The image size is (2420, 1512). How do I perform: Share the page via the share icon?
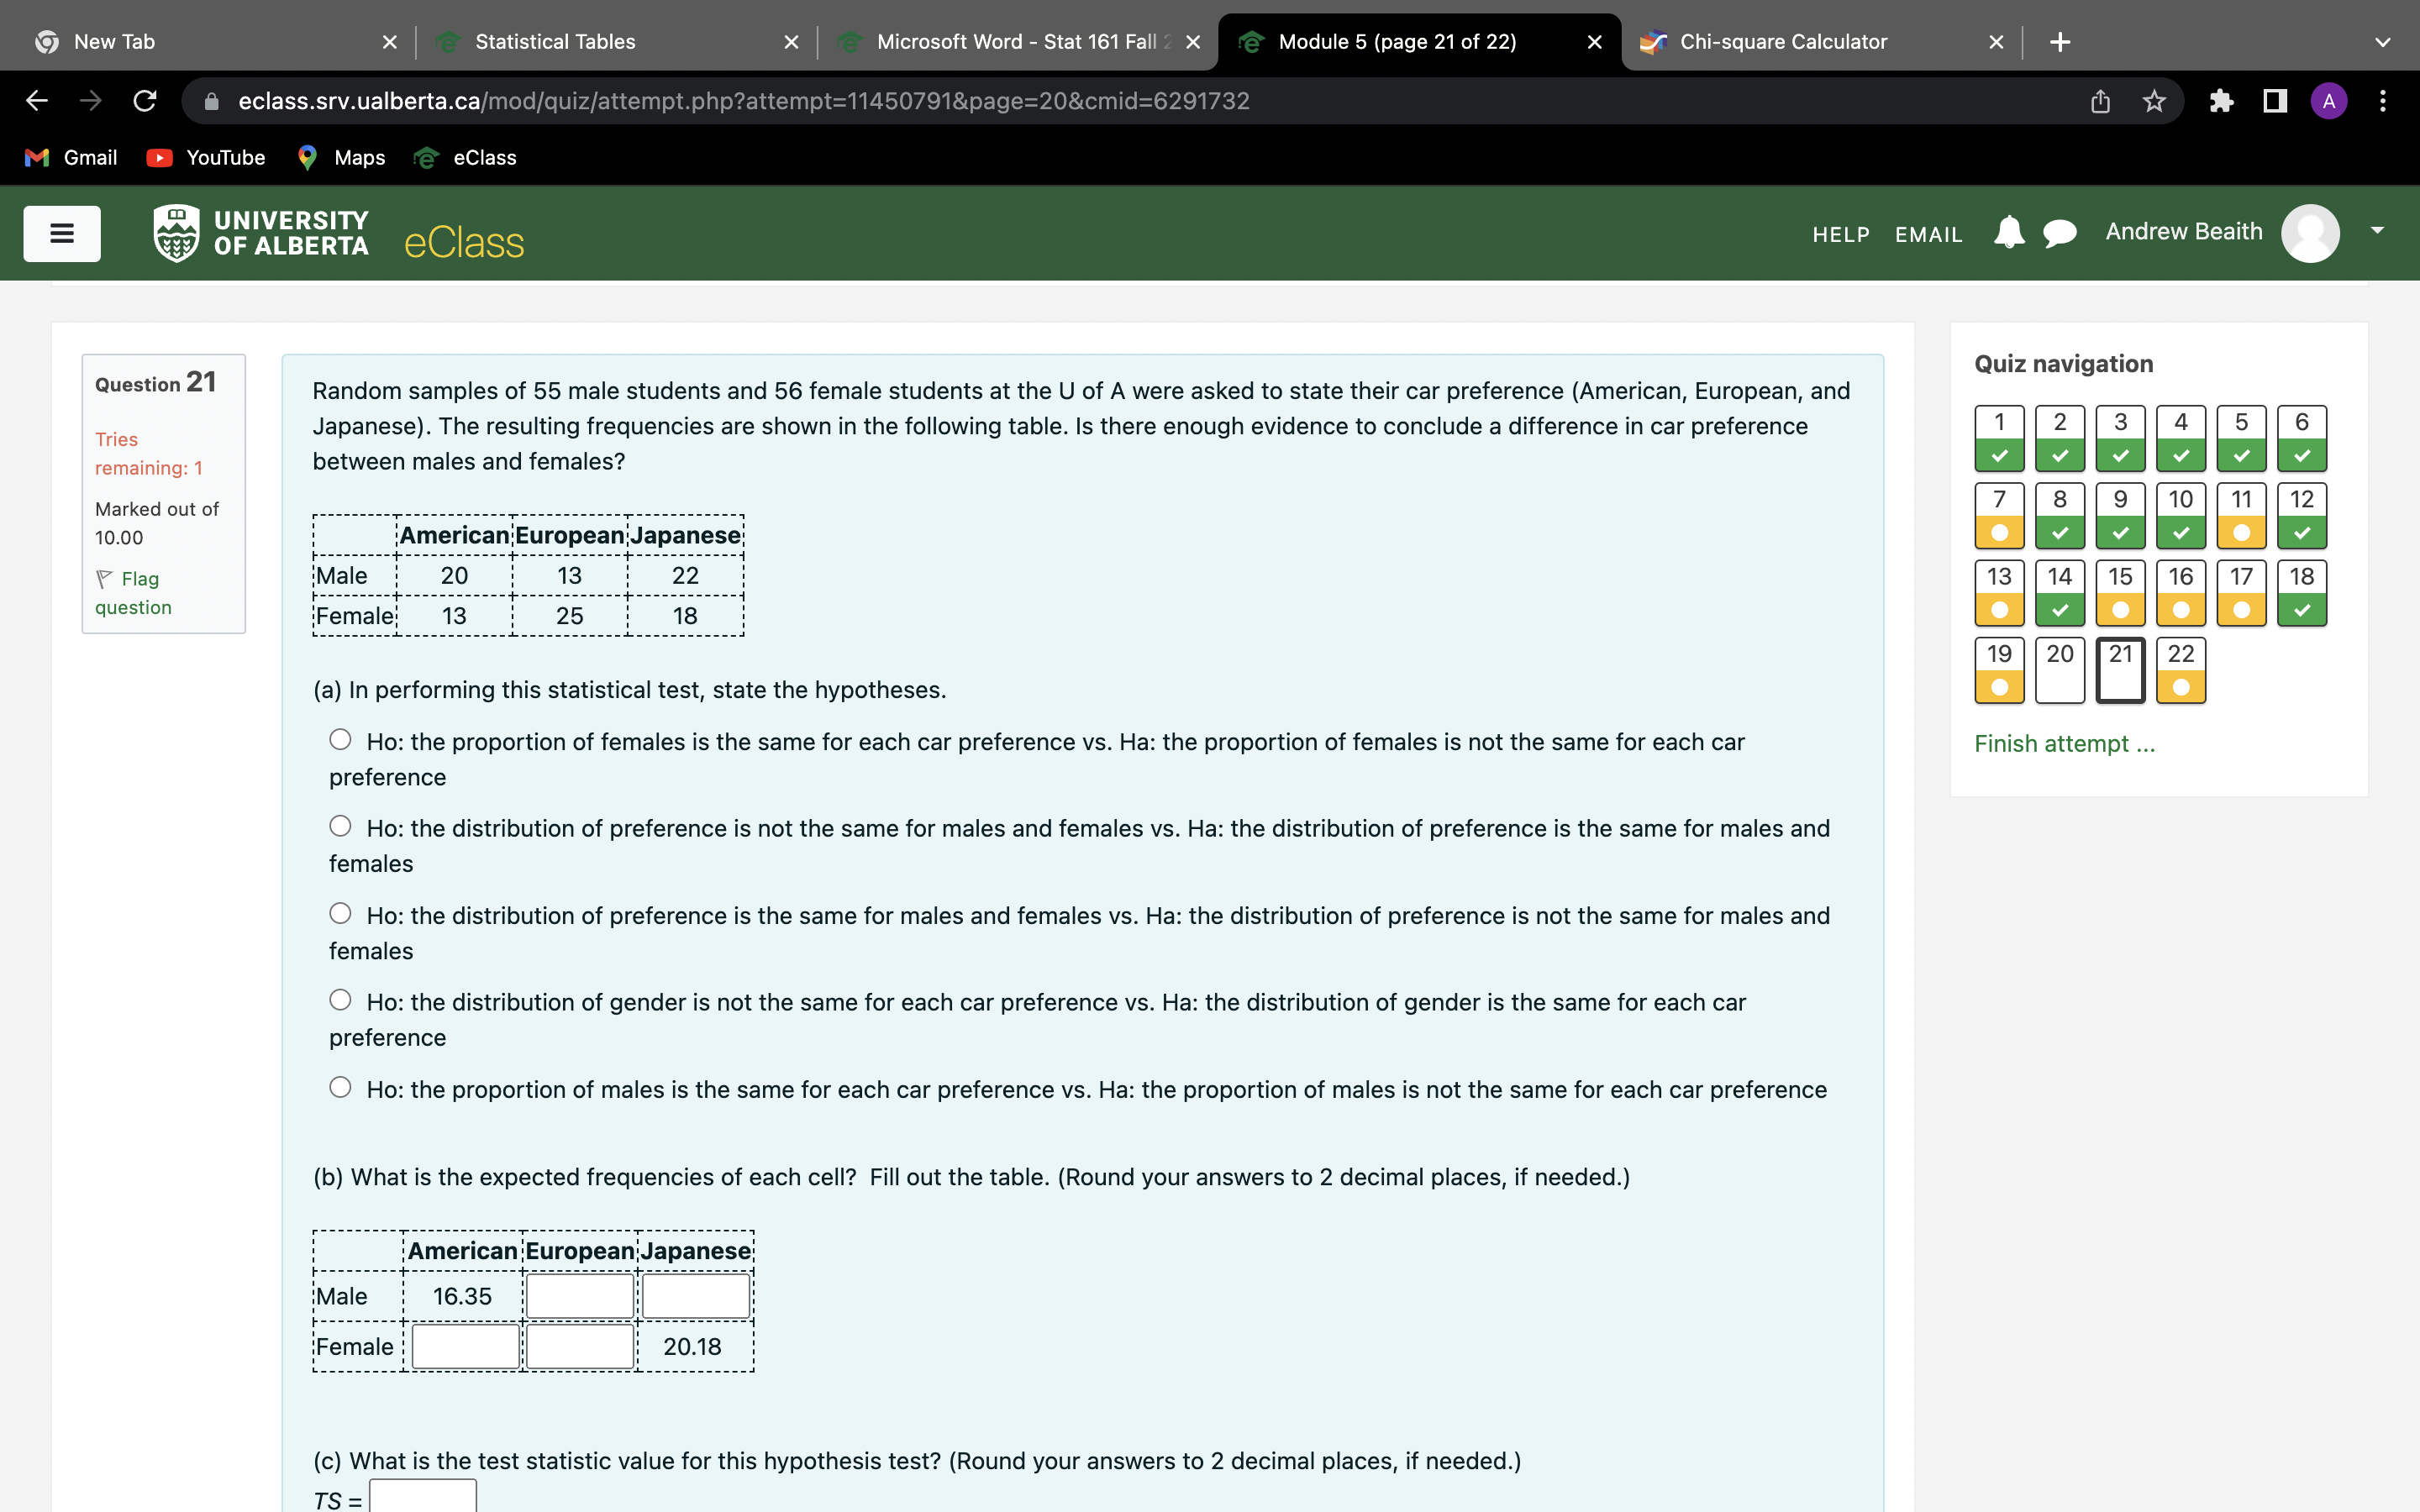tap(2099, 101)
